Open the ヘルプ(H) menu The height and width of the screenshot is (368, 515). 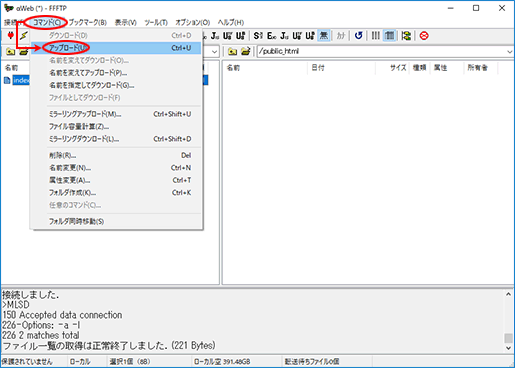(x=231, y=22)
